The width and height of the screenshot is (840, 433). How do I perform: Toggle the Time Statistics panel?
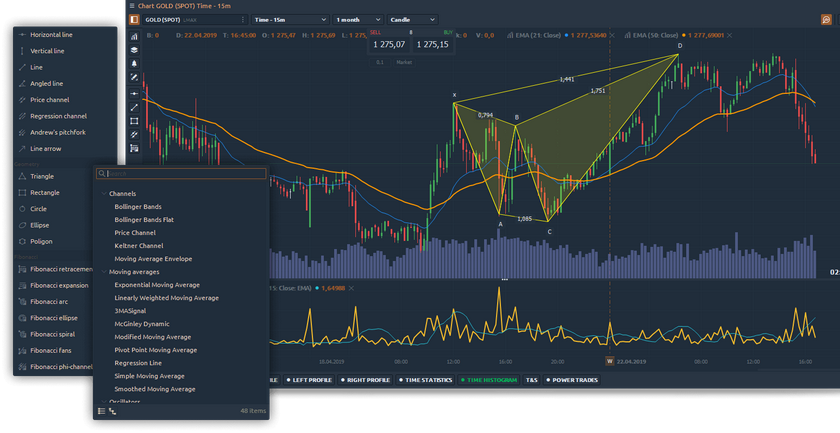coord(426,380)
